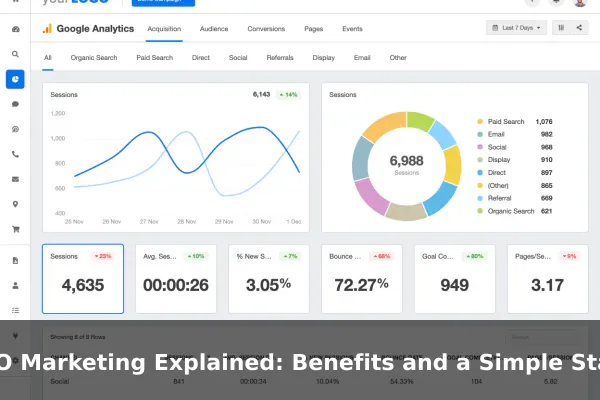This screenshot has width=600, height=400.
Task: Click the Referral legend entry
Action: point(515,198)
